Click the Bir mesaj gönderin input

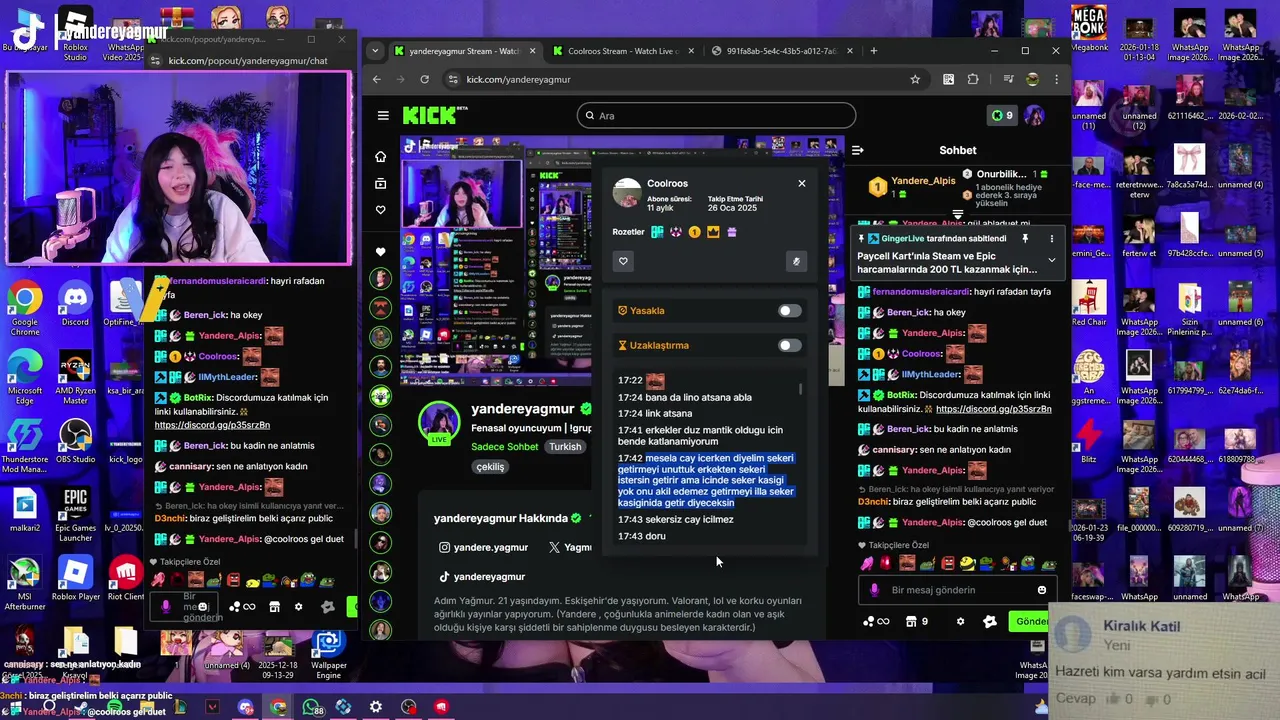coord(958,590)
